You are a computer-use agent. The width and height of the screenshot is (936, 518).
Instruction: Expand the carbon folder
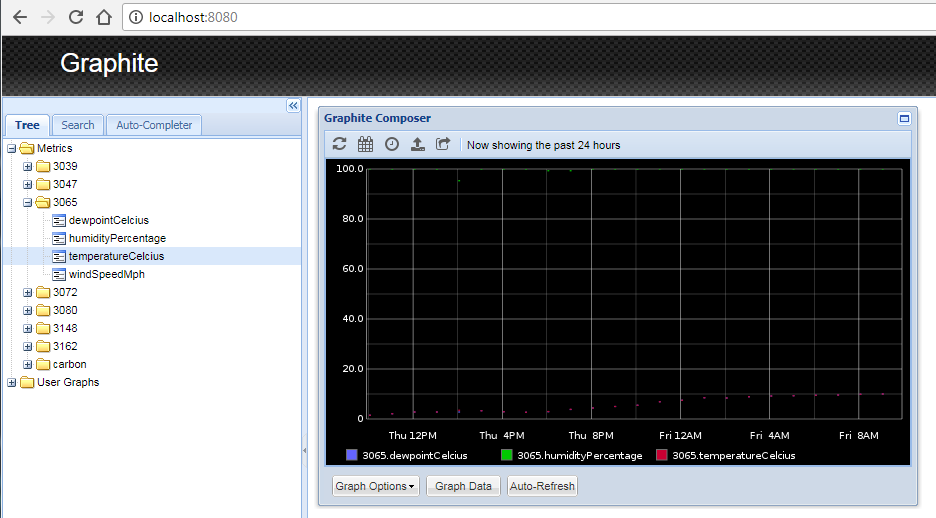coord(28,365)
